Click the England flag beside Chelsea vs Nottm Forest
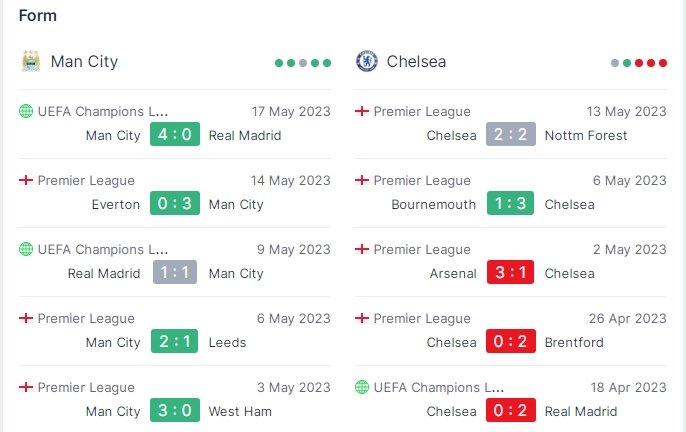Image resolution: width=686 pixels, height=432 pixels. pyautogui.click(x=362, y=111)
